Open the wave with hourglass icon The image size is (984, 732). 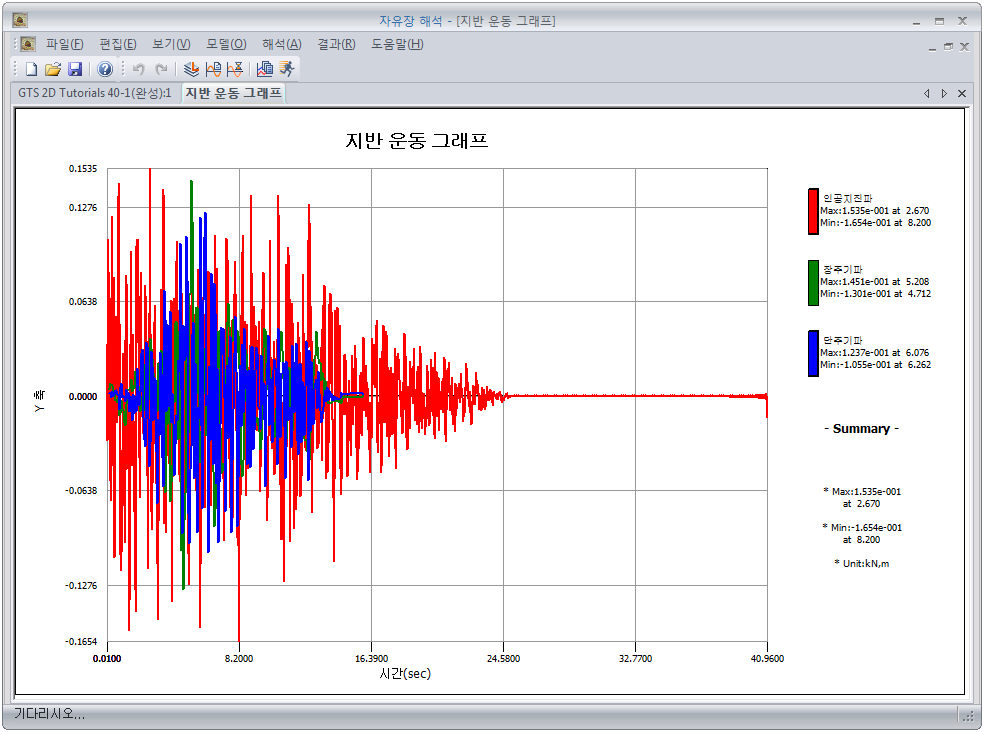click(x=235, y=69)
